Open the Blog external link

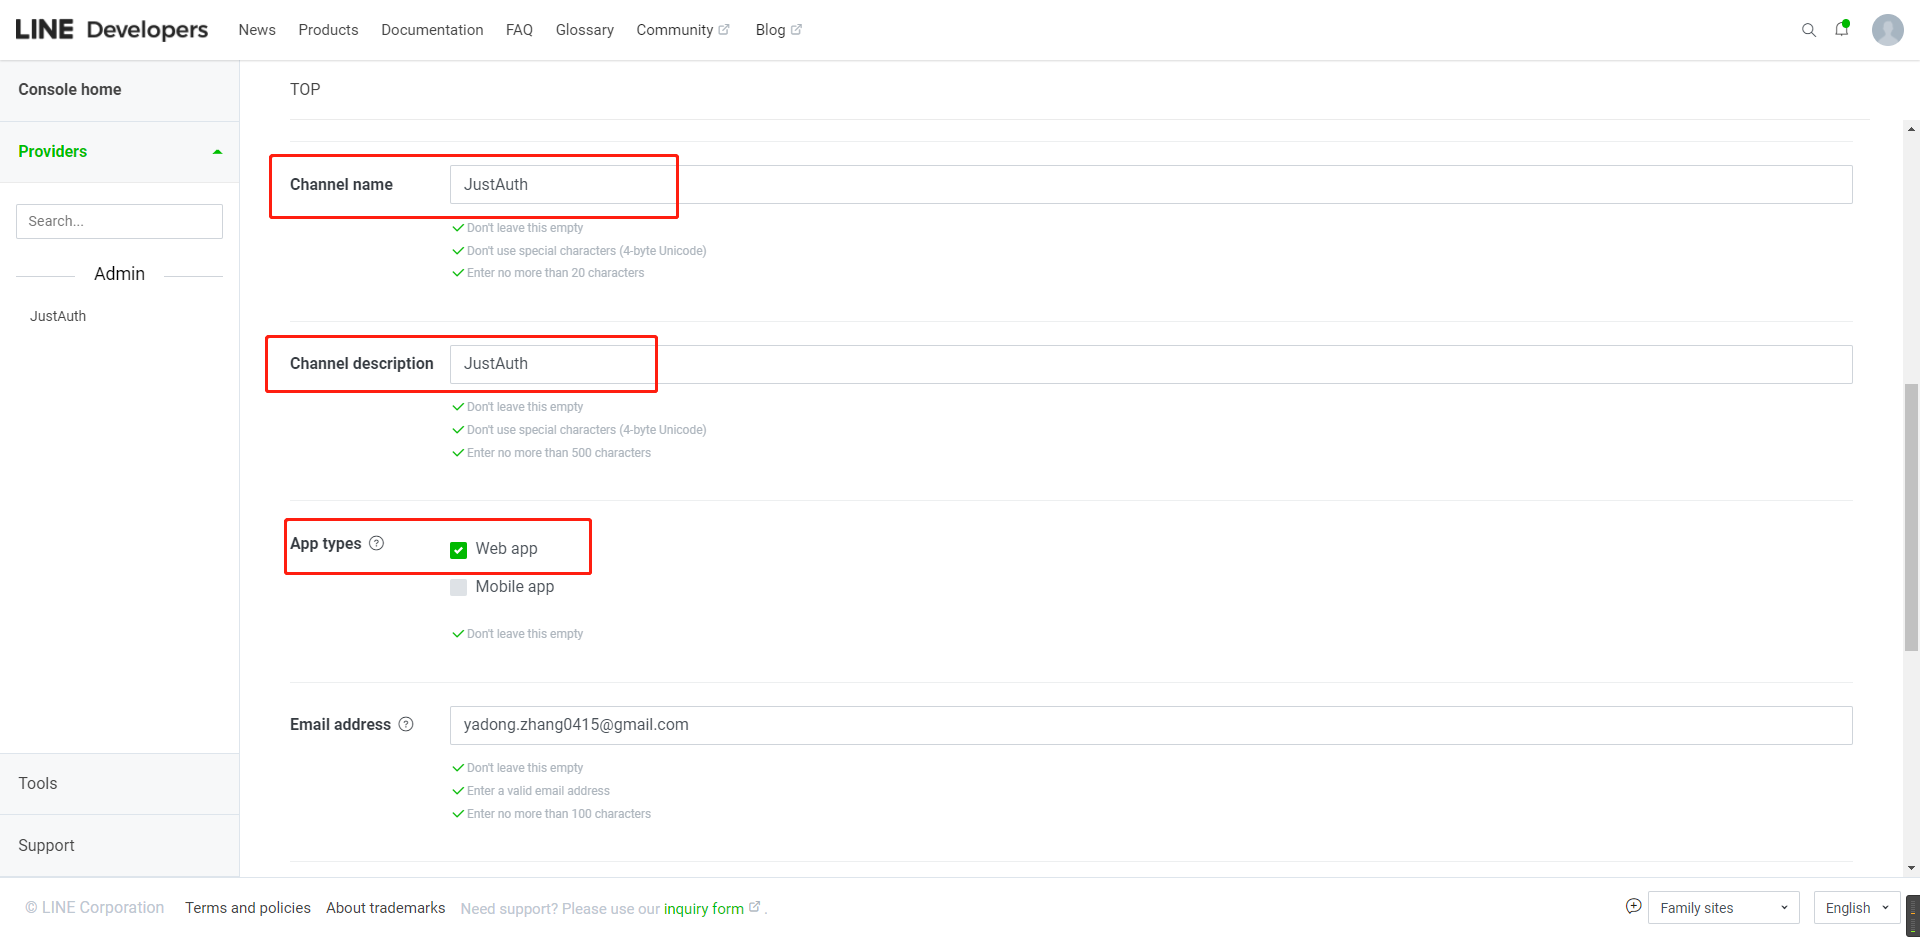tap(778, 30)
